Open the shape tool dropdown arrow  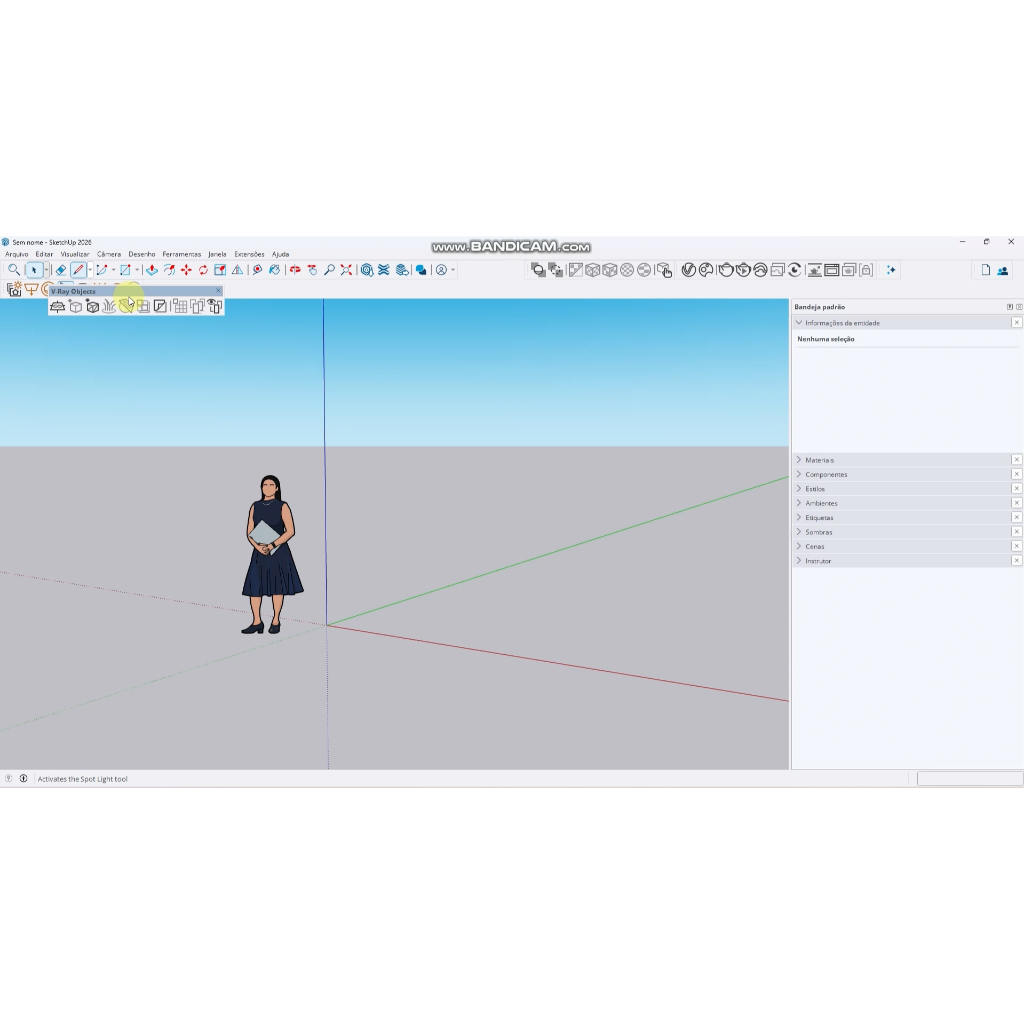click(137, 270)
